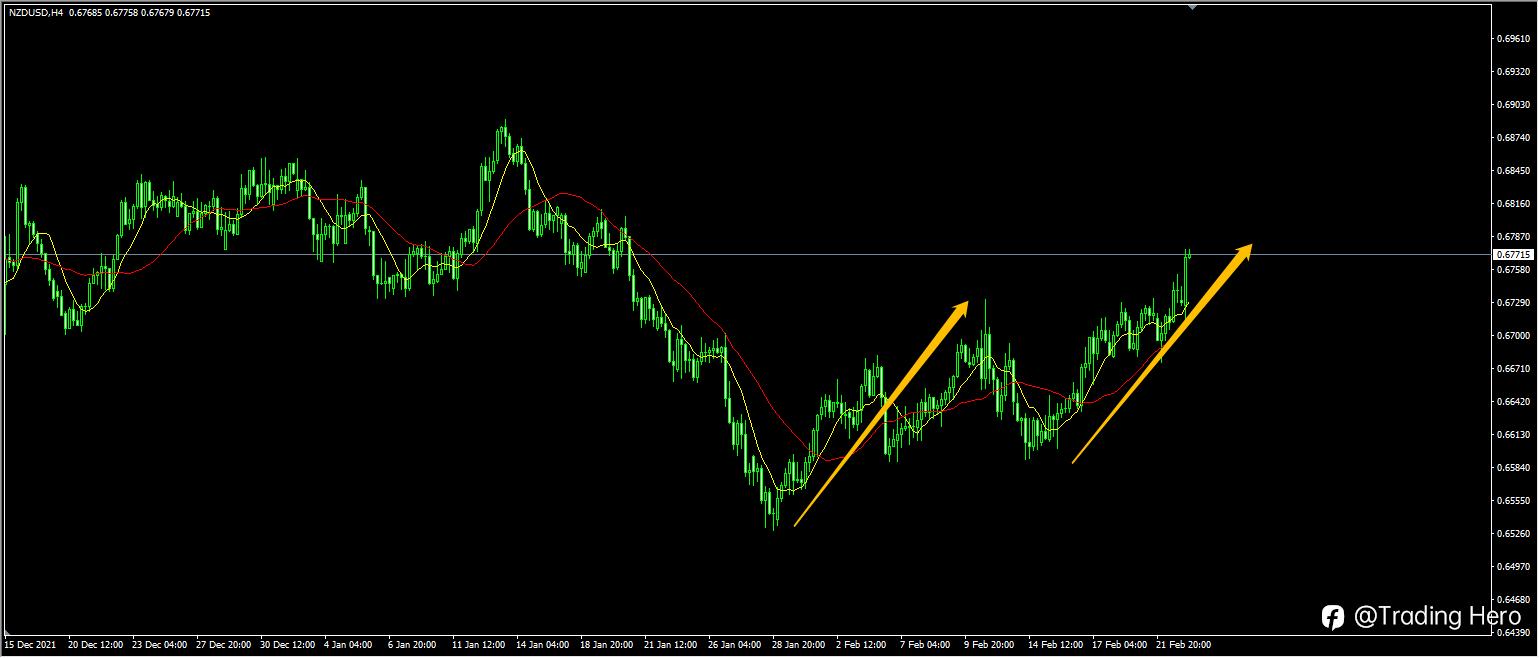
Task: Click the 0.68160 price scale label
Action: point(1513,203)
